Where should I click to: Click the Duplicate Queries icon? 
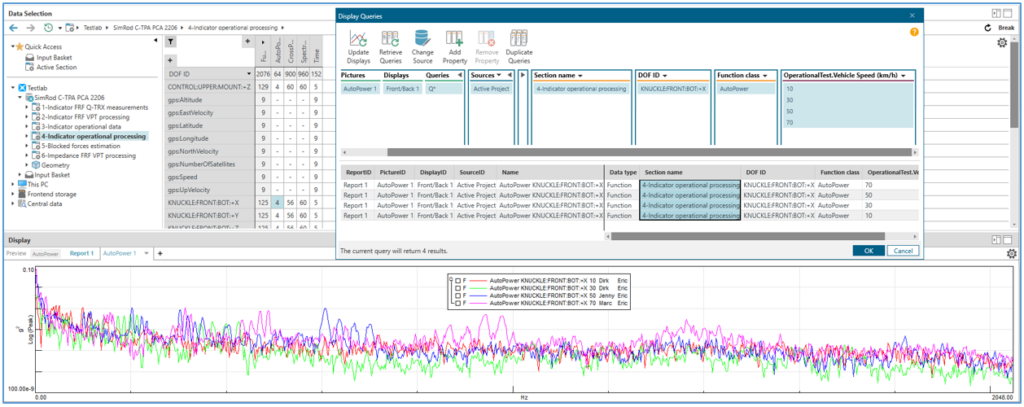coord(519,39)
